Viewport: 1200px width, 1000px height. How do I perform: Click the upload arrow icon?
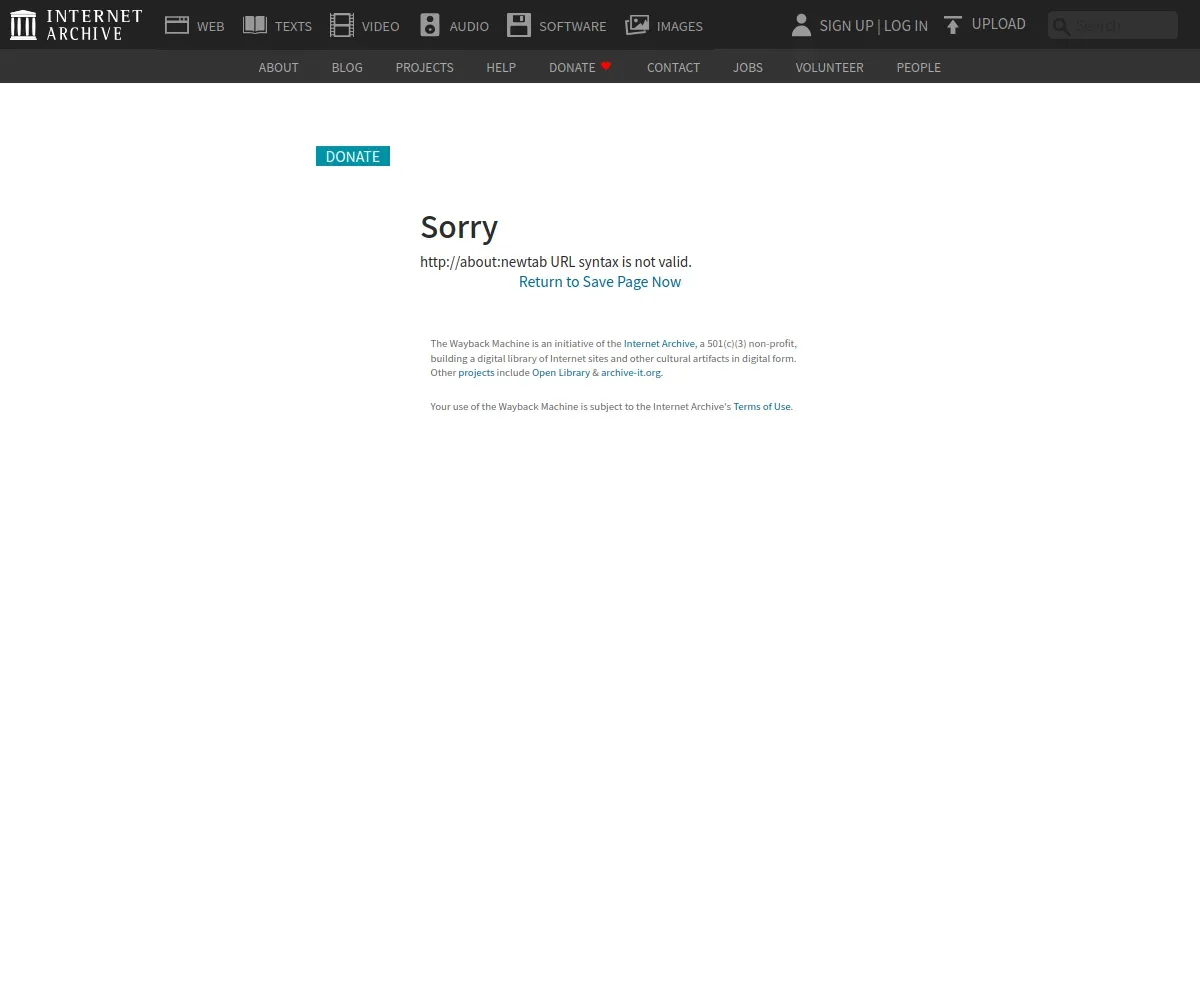(x=953, y=25)
